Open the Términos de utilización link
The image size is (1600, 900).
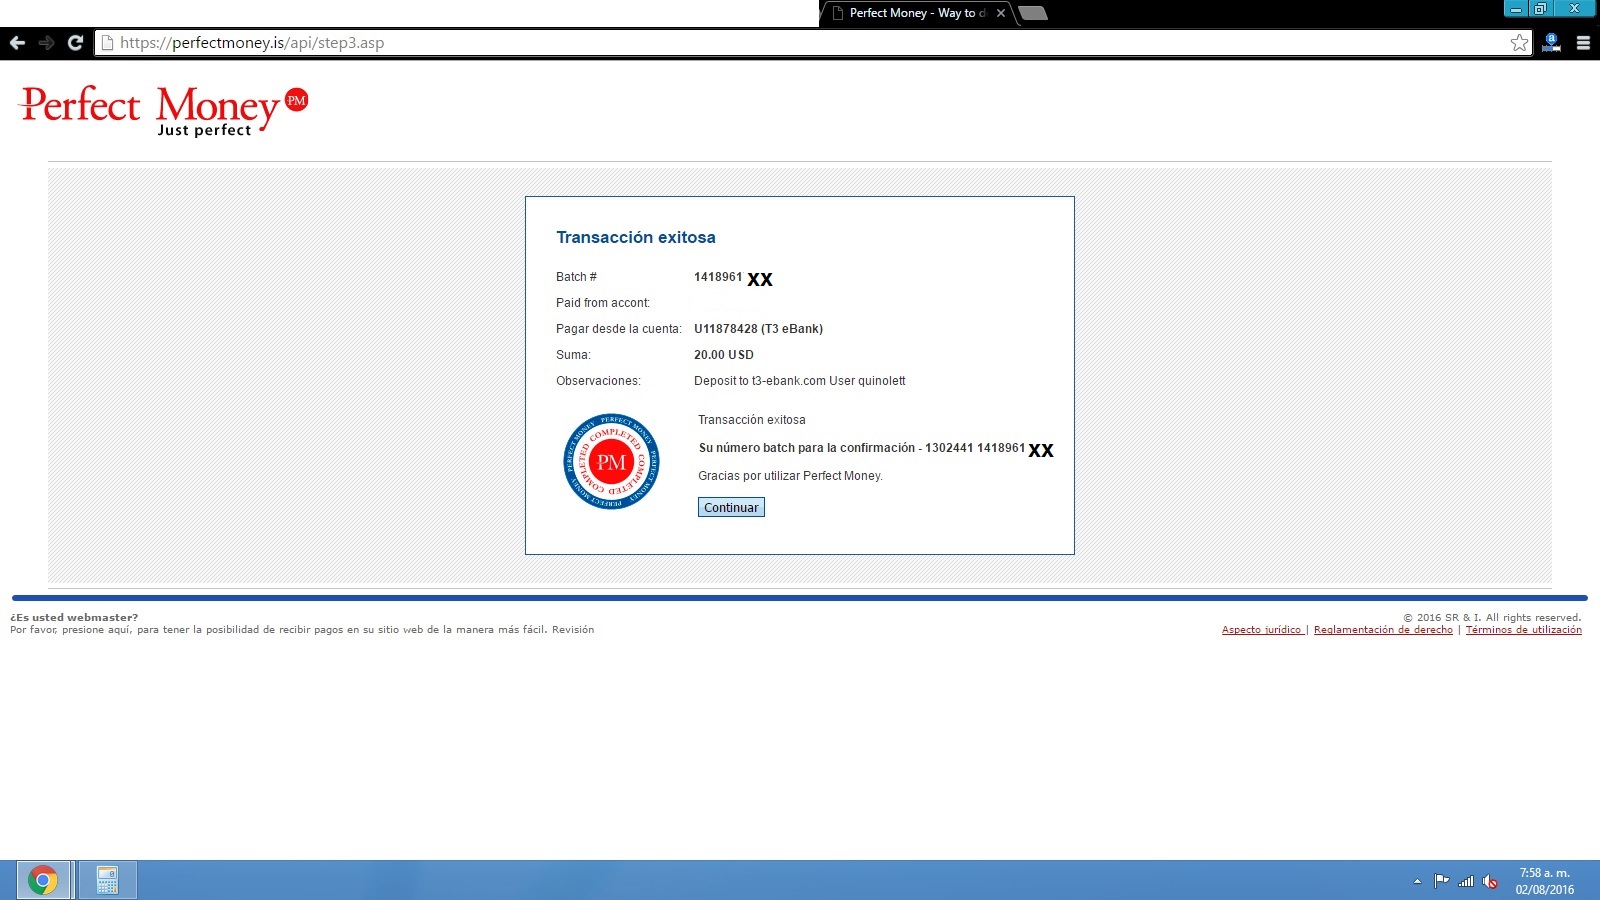(1523, 630)
